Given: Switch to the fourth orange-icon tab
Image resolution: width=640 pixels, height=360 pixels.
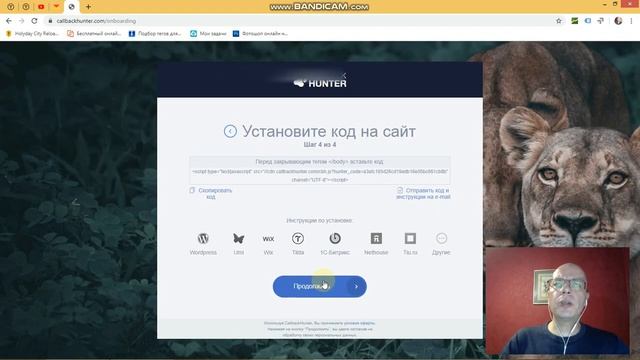Looking at the screenshot, I should [x=56, y=7].
